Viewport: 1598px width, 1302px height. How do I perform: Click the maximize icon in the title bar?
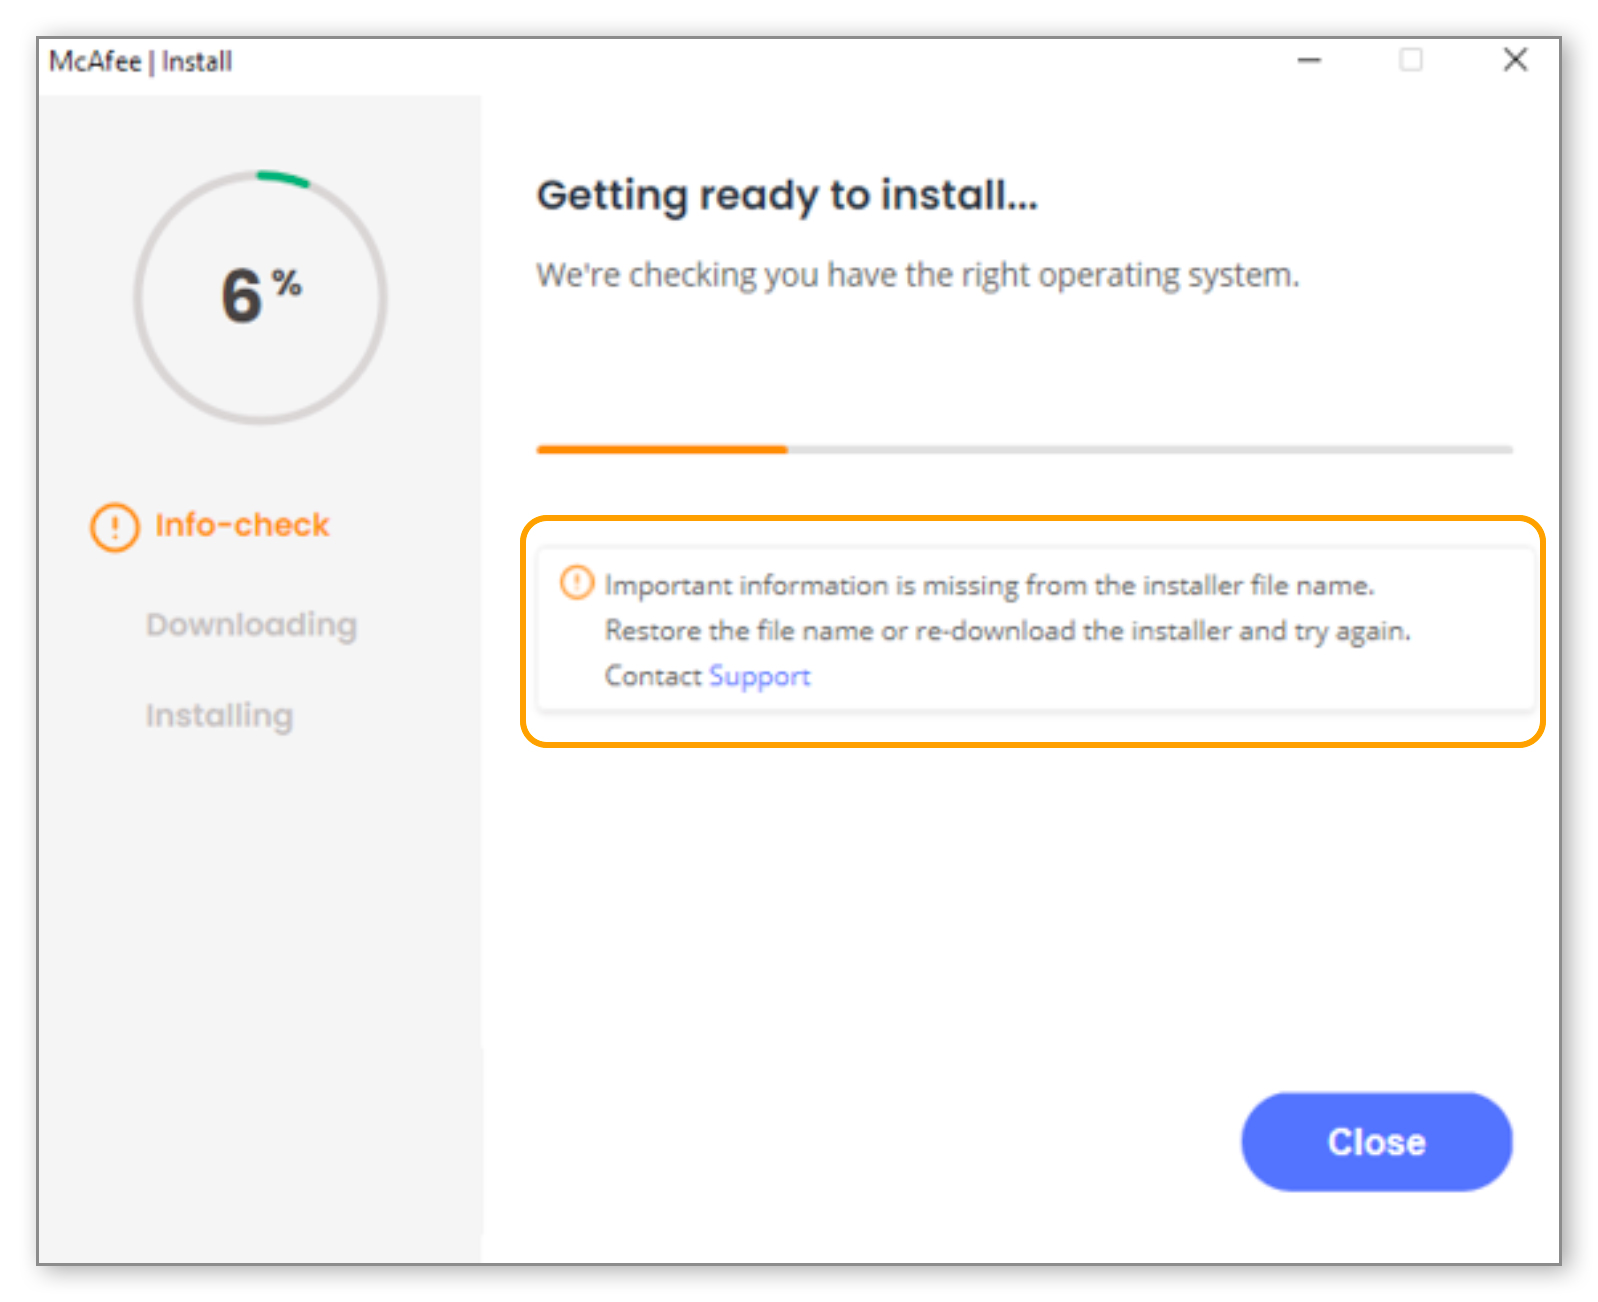(1412, 60)
